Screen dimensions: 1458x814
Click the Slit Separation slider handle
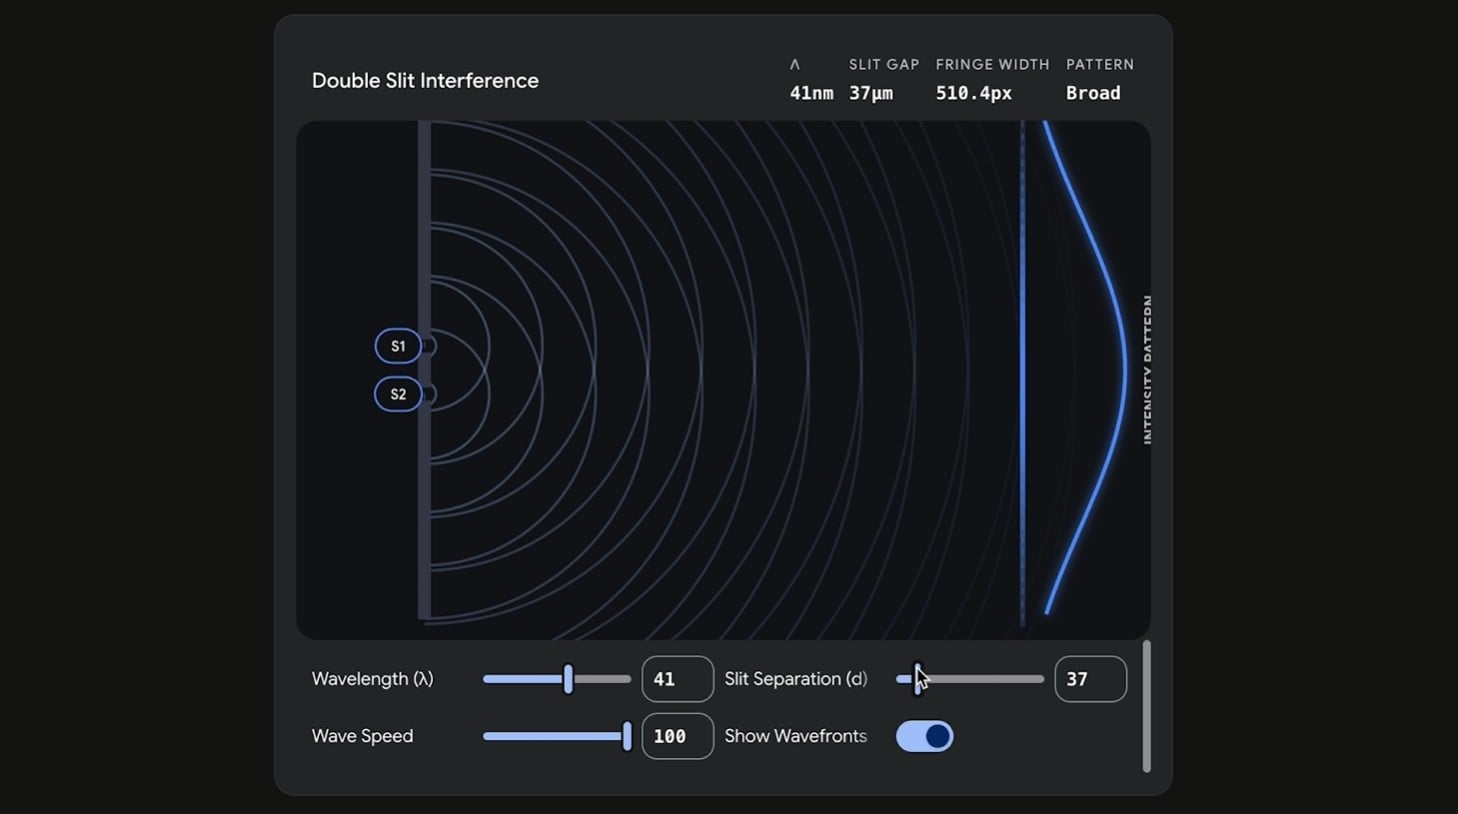click(x=916, y=679)
